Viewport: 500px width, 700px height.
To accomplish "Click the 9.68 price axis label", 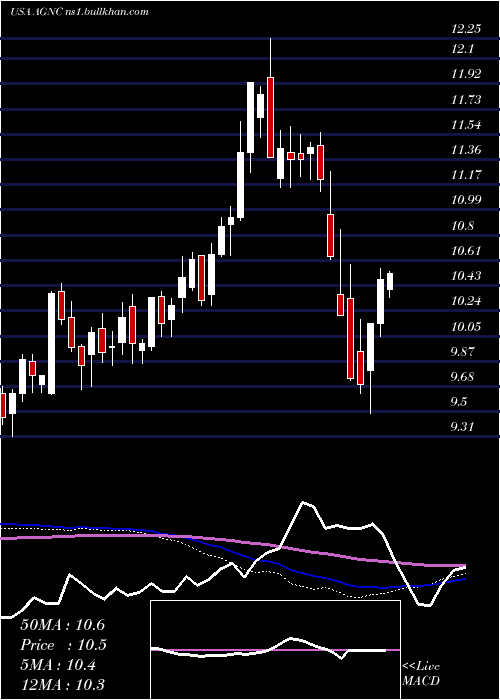I will point(462,377).
